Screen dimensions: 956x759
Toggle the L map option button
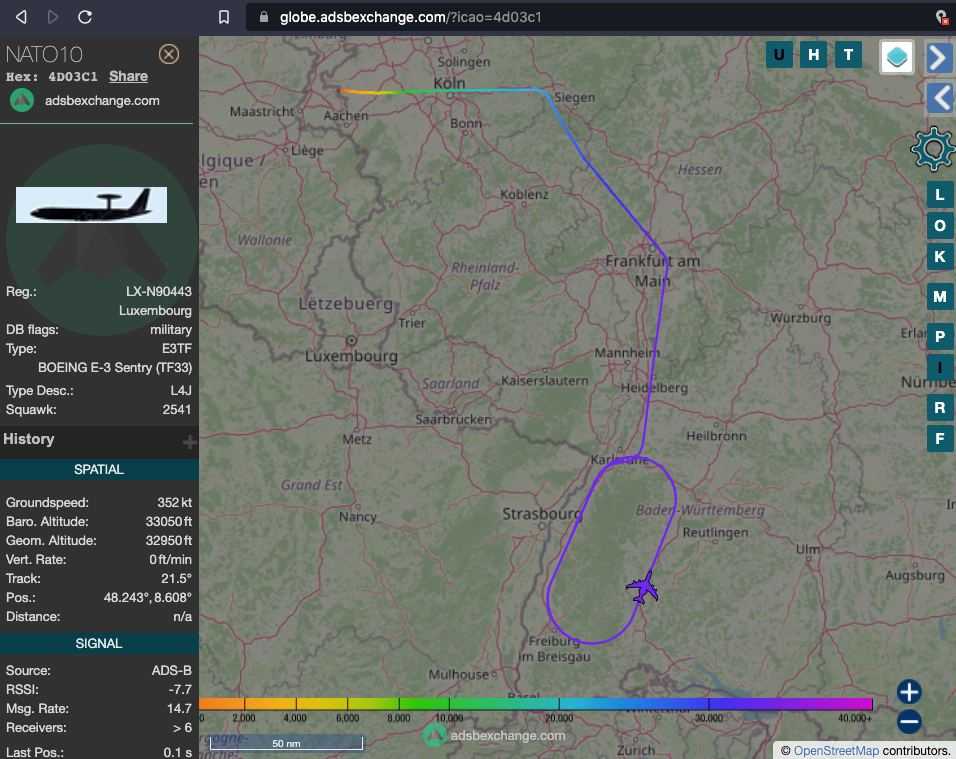click(940, 195)
